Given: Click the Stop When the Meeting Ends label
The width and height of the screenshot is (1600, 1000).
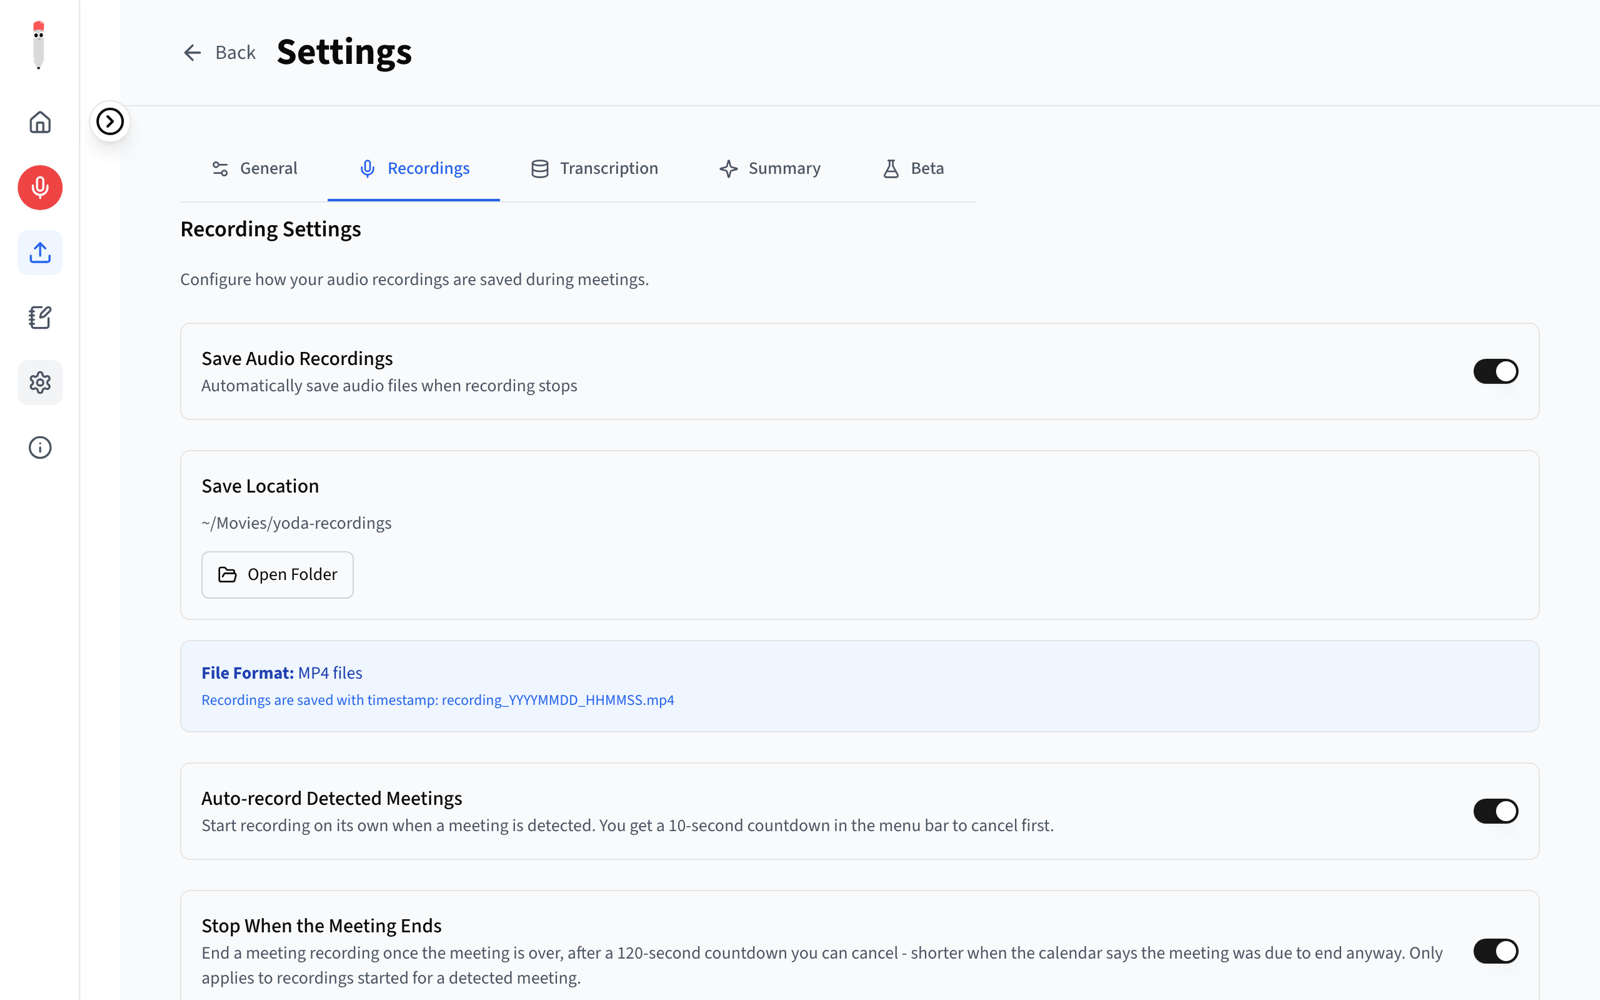Looking at the screenshot, I should pos(321,926).
